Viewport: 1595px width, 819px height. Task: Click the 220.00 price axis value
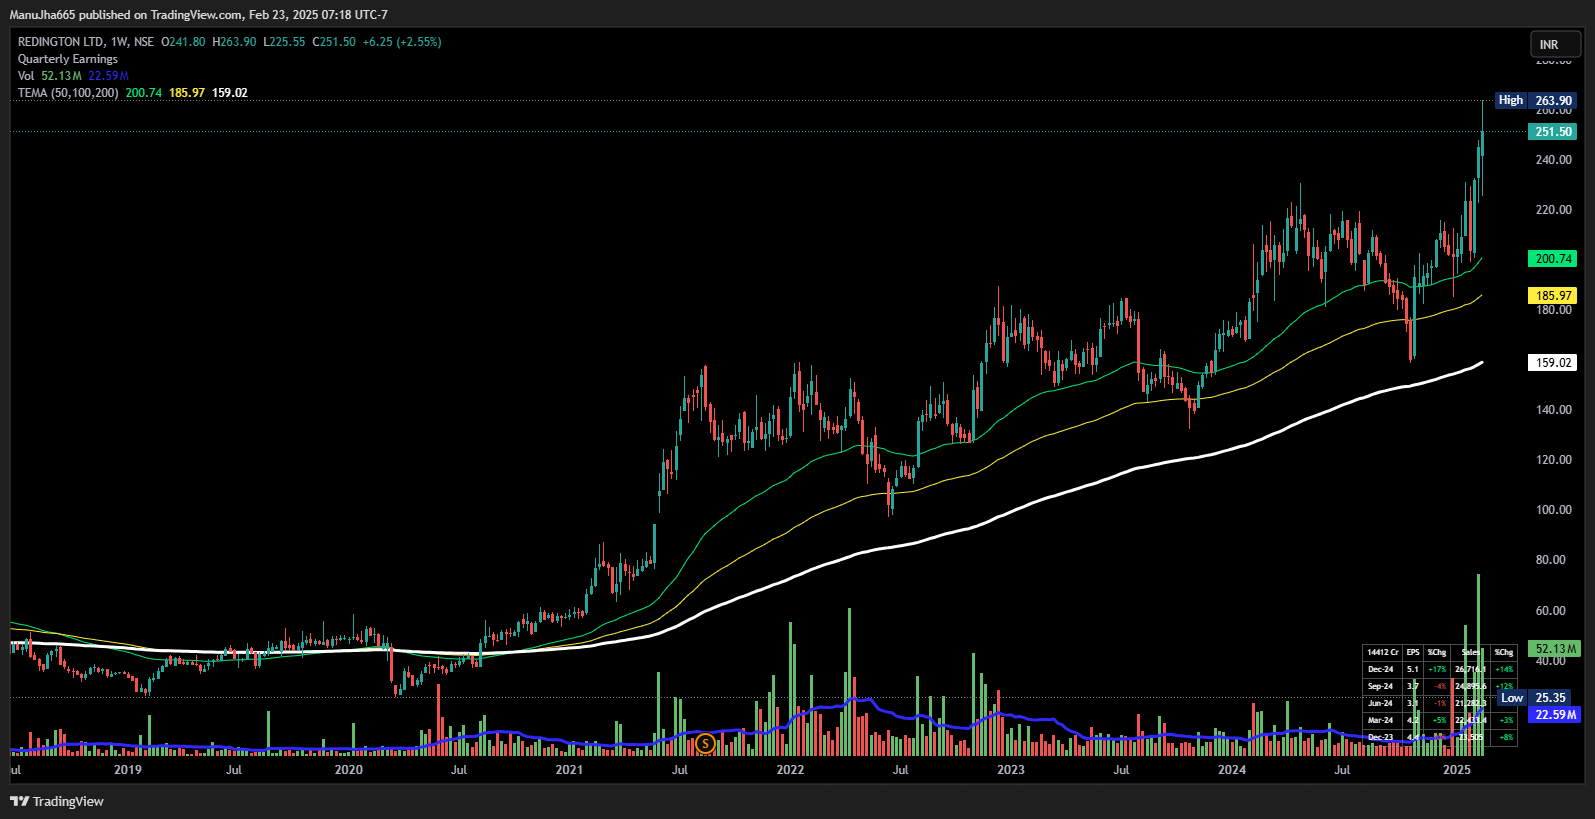click(x=1553, y=210)
